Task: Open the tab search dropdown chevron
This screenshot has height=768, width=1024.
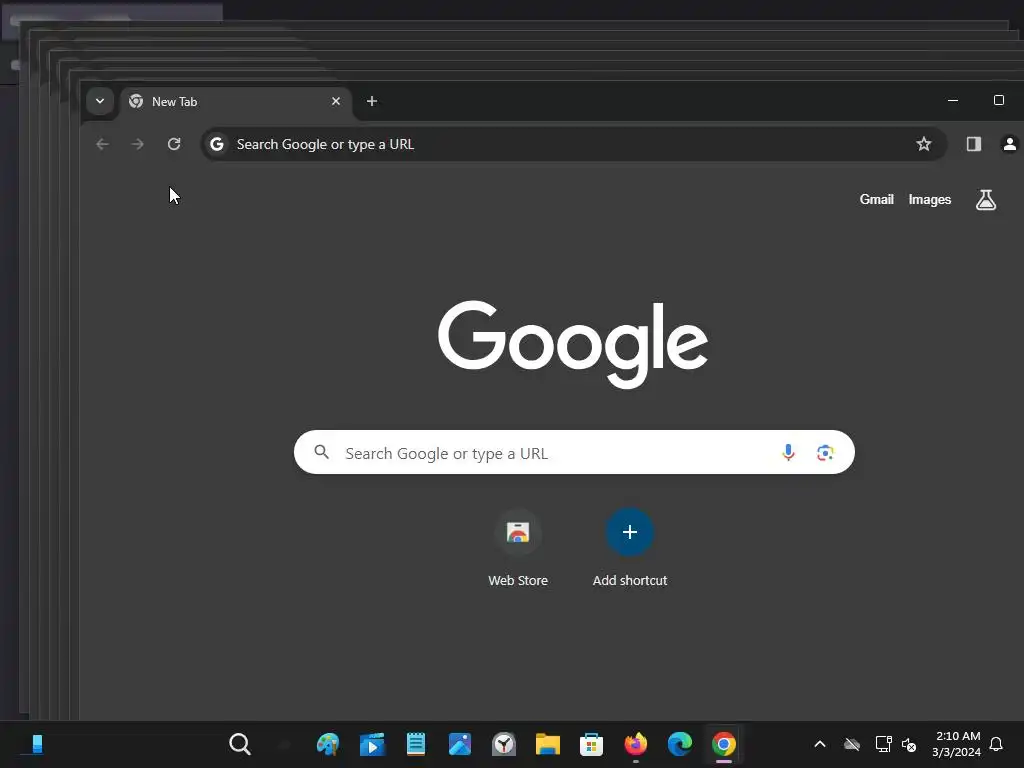Action: point(100,101)
